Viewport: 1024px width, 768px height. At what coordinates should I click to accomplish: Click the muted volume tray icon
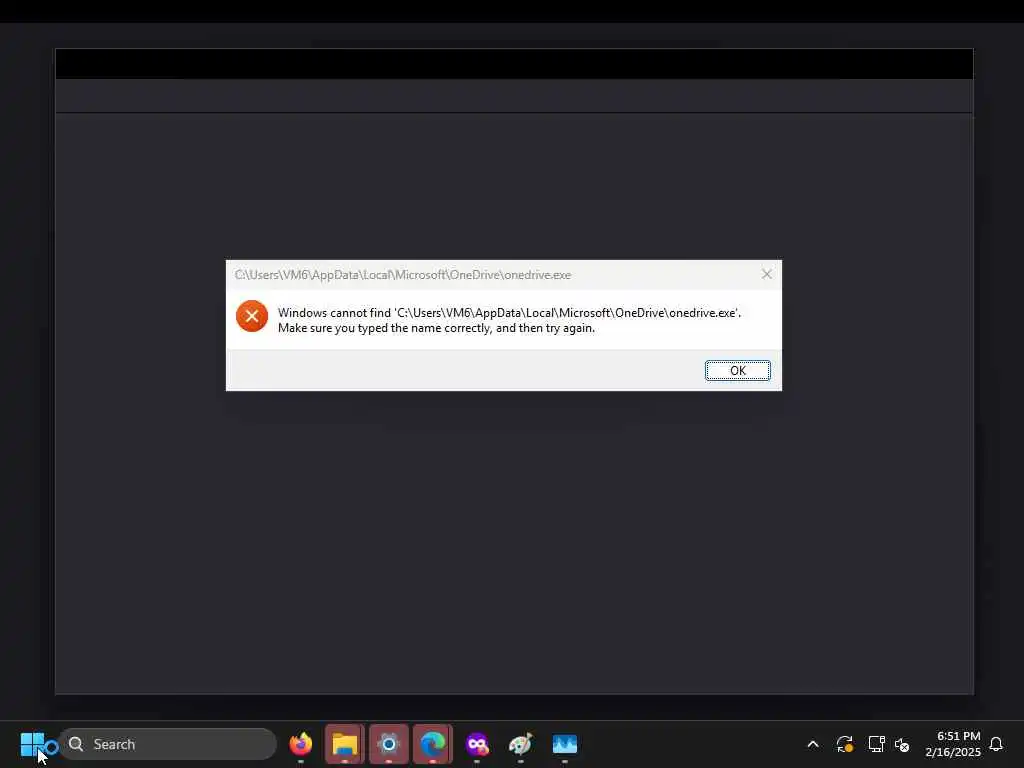pos(902,744)
